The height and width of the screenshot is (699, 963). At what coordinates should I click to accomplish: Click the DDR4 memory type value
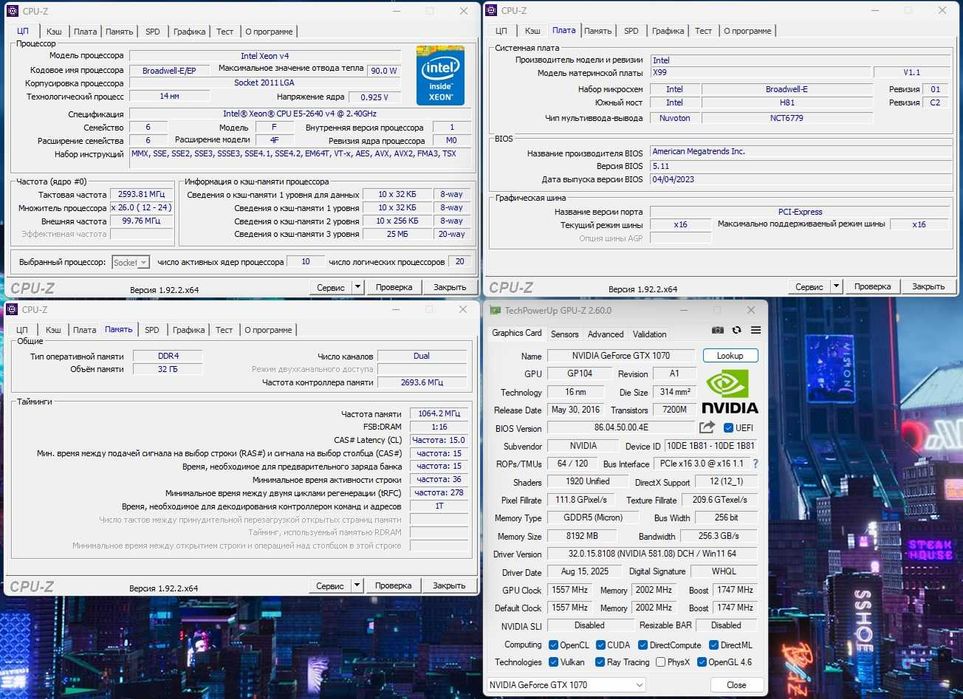[x=168, y=356]
